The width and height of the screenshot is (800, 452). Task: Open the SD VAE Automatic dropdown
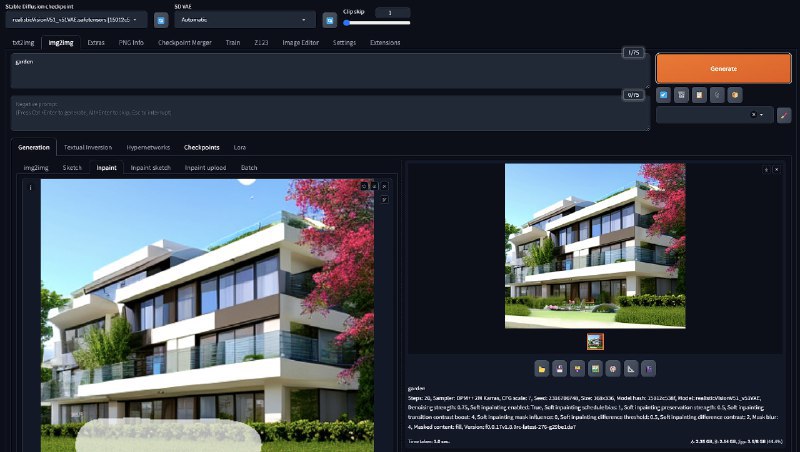[x=245, y=20]
